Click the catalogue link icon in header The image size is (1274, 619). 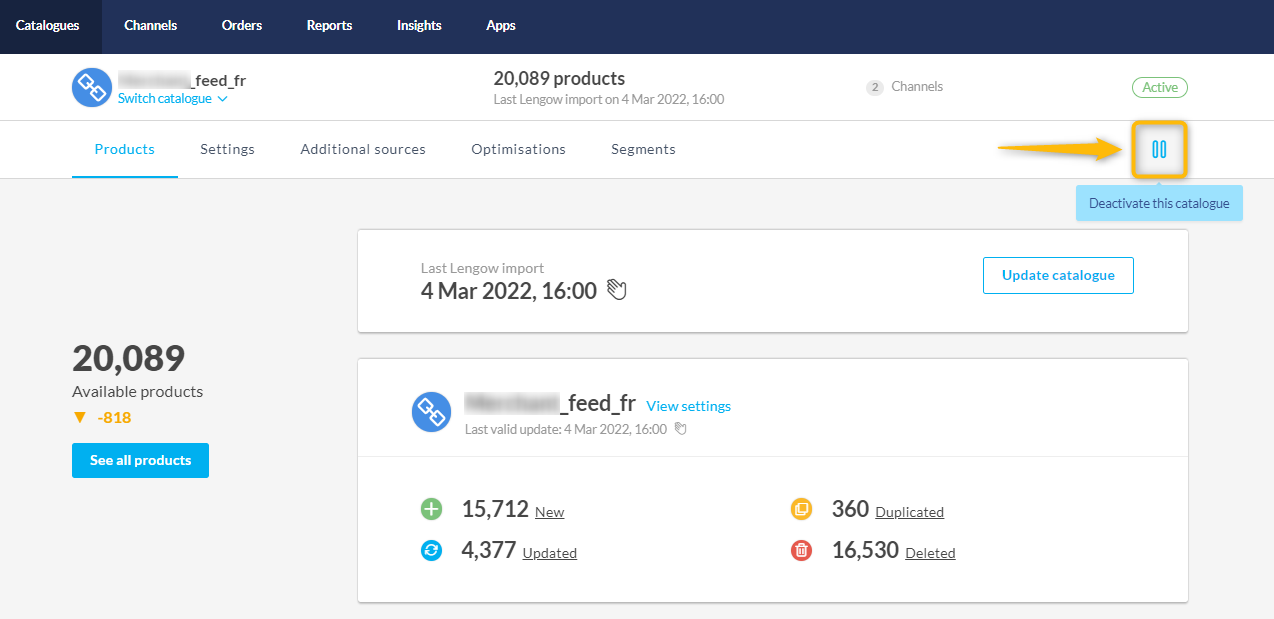point(92,88)
